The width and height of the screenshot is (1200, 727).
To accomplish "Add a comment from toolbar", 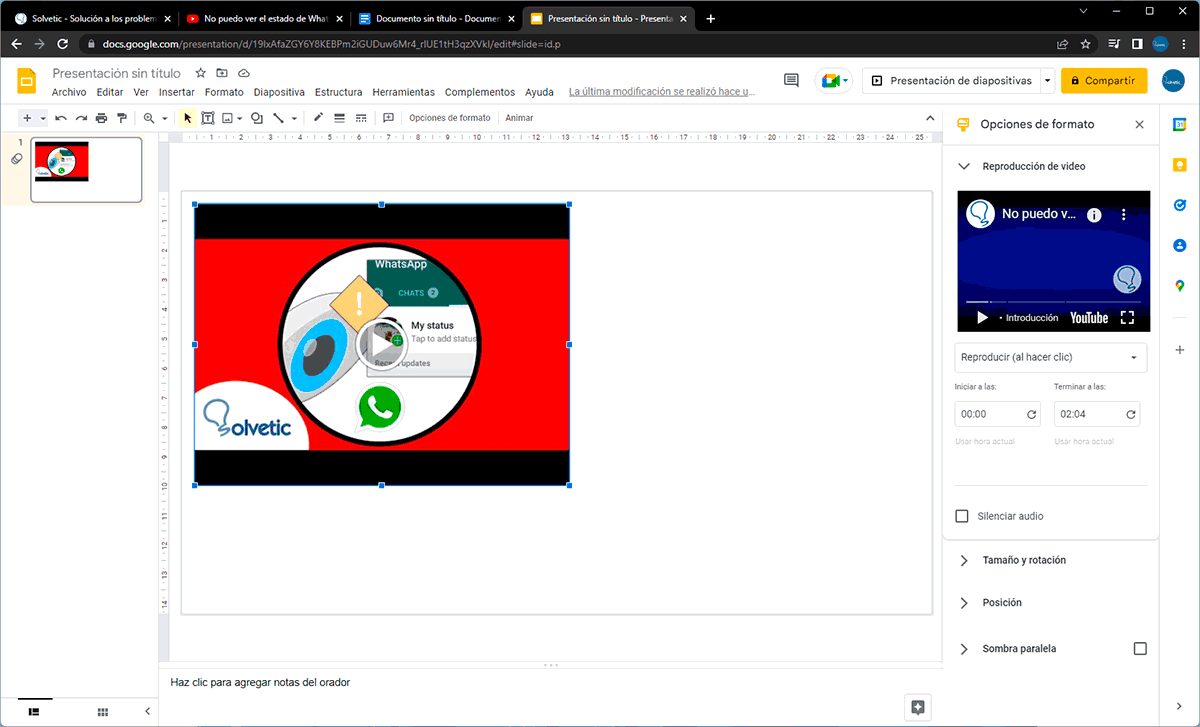I will (388, 118).
